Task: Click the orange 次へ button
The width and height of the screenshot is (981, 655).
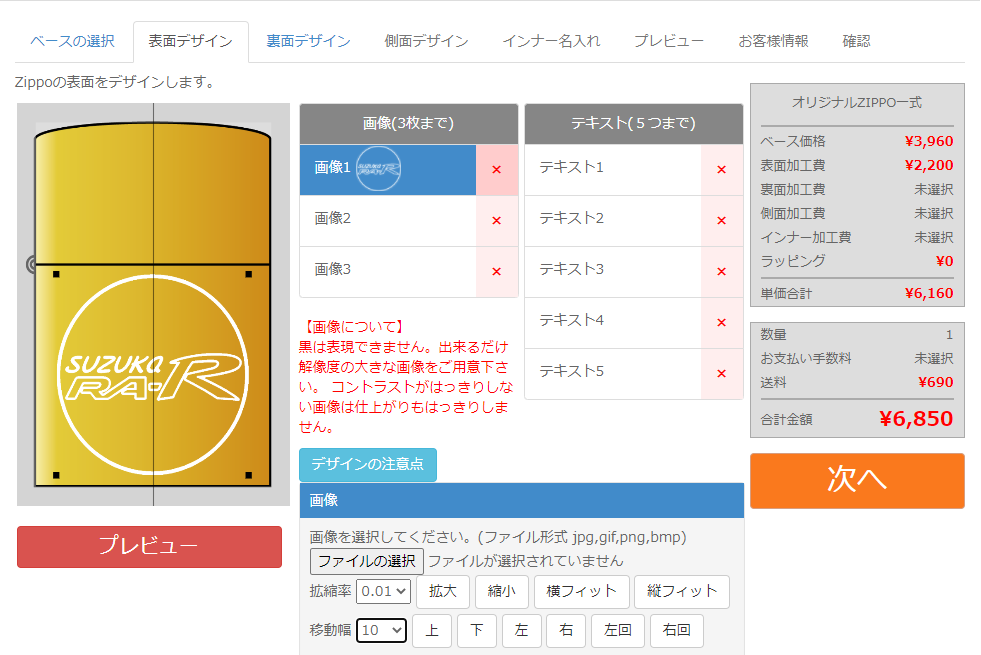Action: tap(857, 480)
